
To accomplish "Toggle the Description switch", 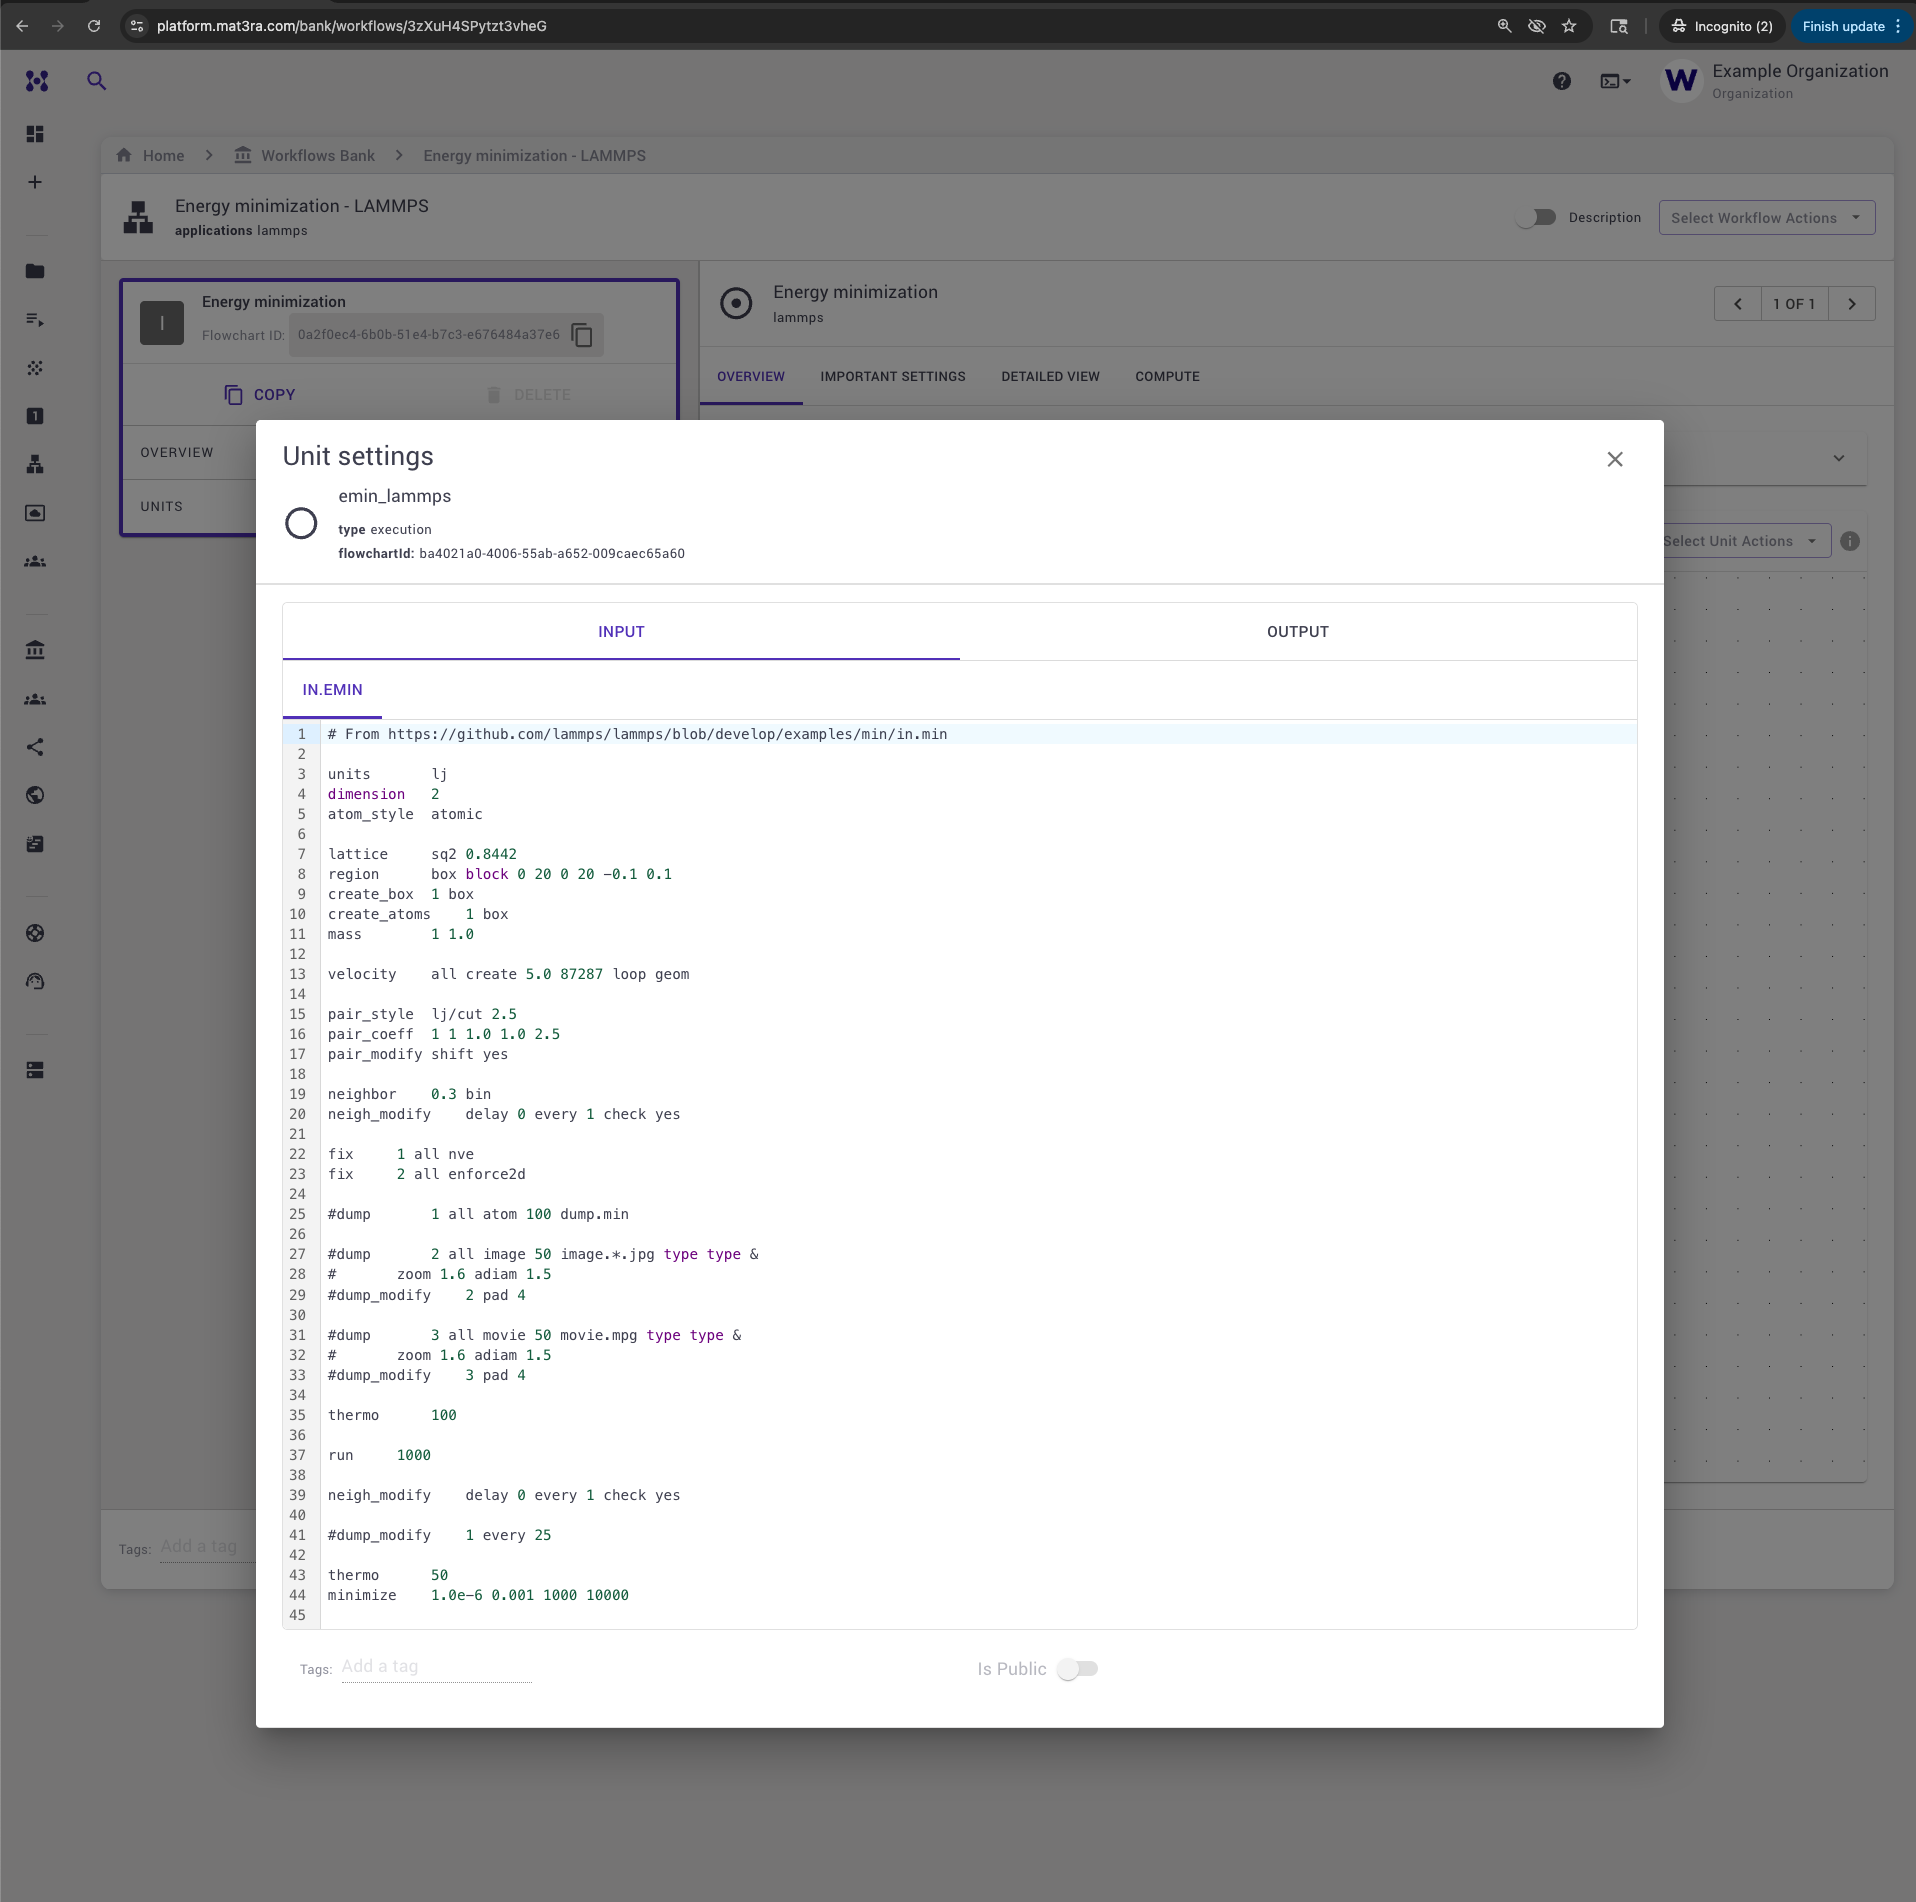I will [1537, 217].
